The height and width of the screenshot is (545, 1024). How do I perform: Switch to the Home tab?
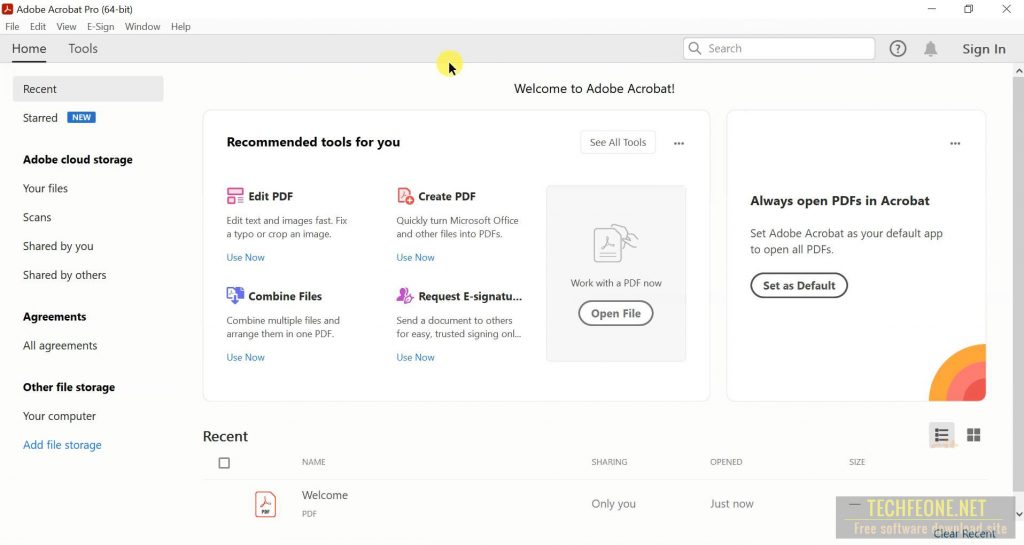pos(29,48)
